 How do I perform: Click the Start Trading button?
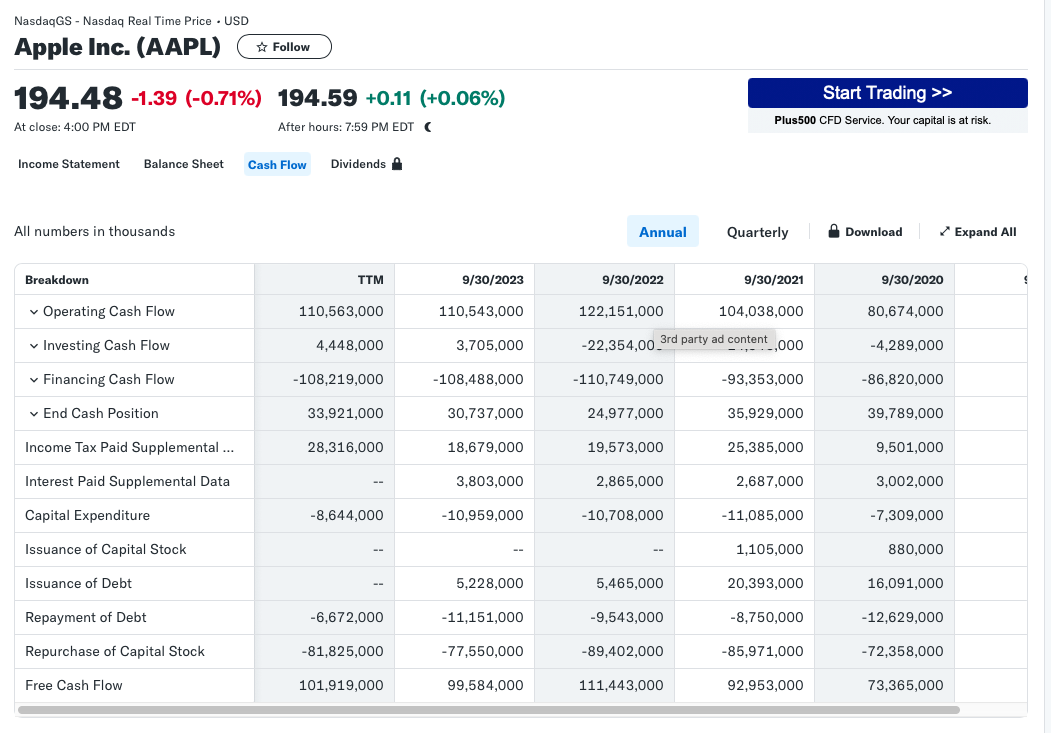coord(887,93)
